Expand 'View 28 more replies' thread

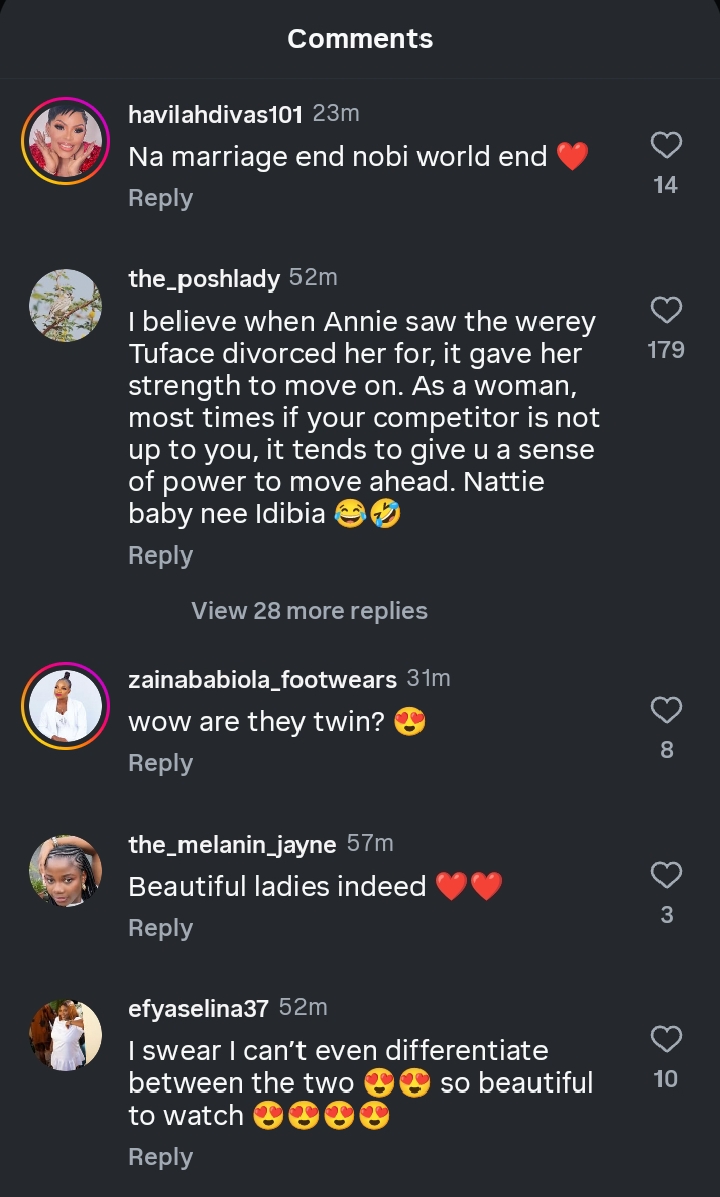tap(309, 611)
